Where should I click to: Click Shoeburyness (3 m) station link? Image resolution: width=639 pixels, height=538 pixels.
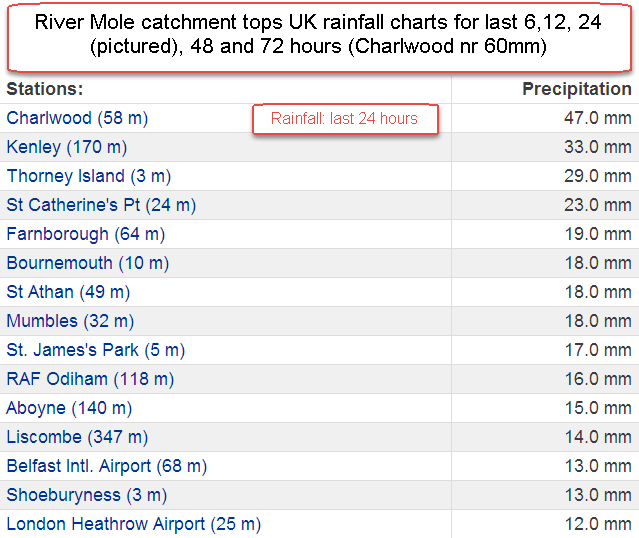(x=87, y=495)
